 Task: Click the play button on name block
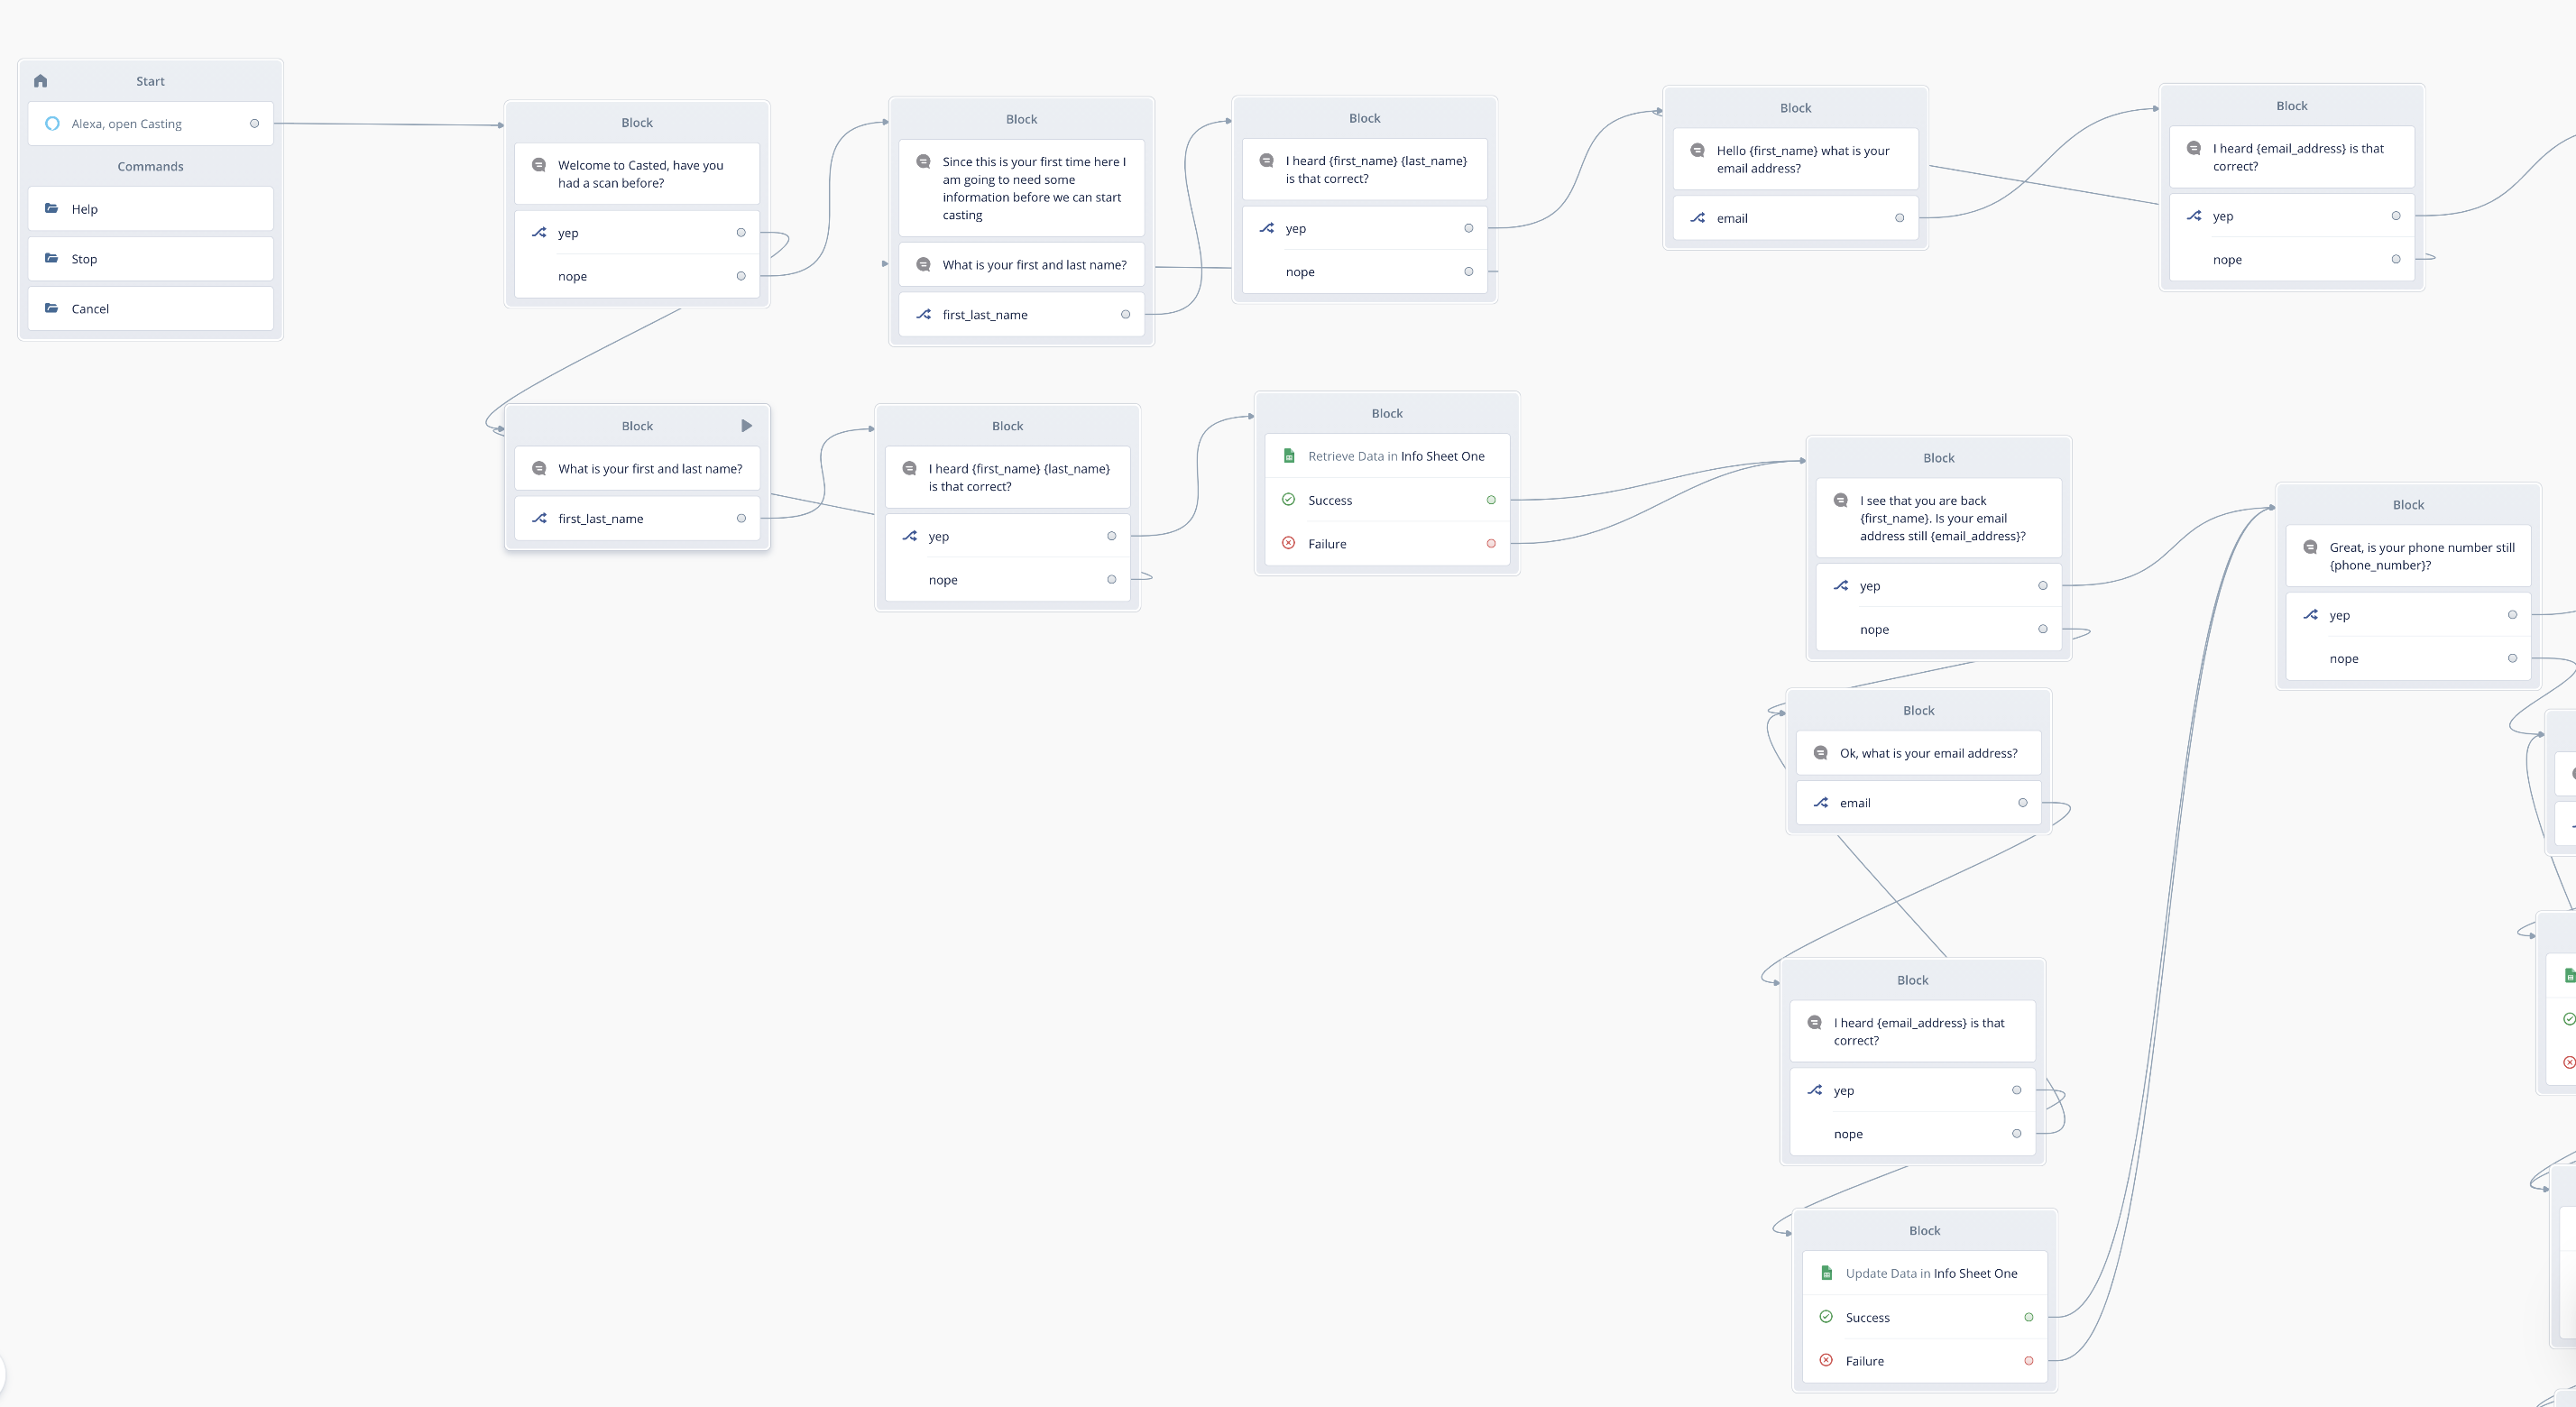point(746,426)
